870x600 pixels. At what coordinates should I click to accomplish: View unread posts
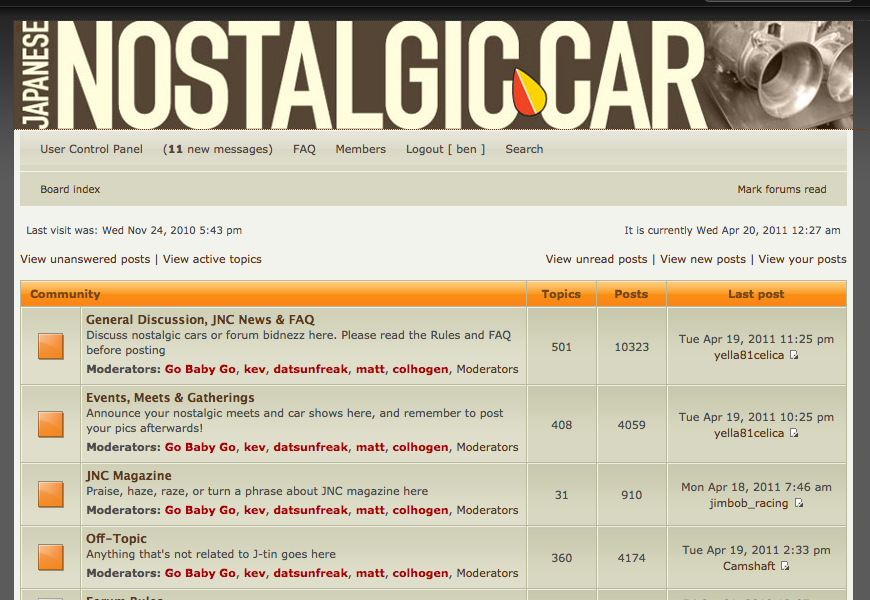pyautogui.click(x=596, y=259)
